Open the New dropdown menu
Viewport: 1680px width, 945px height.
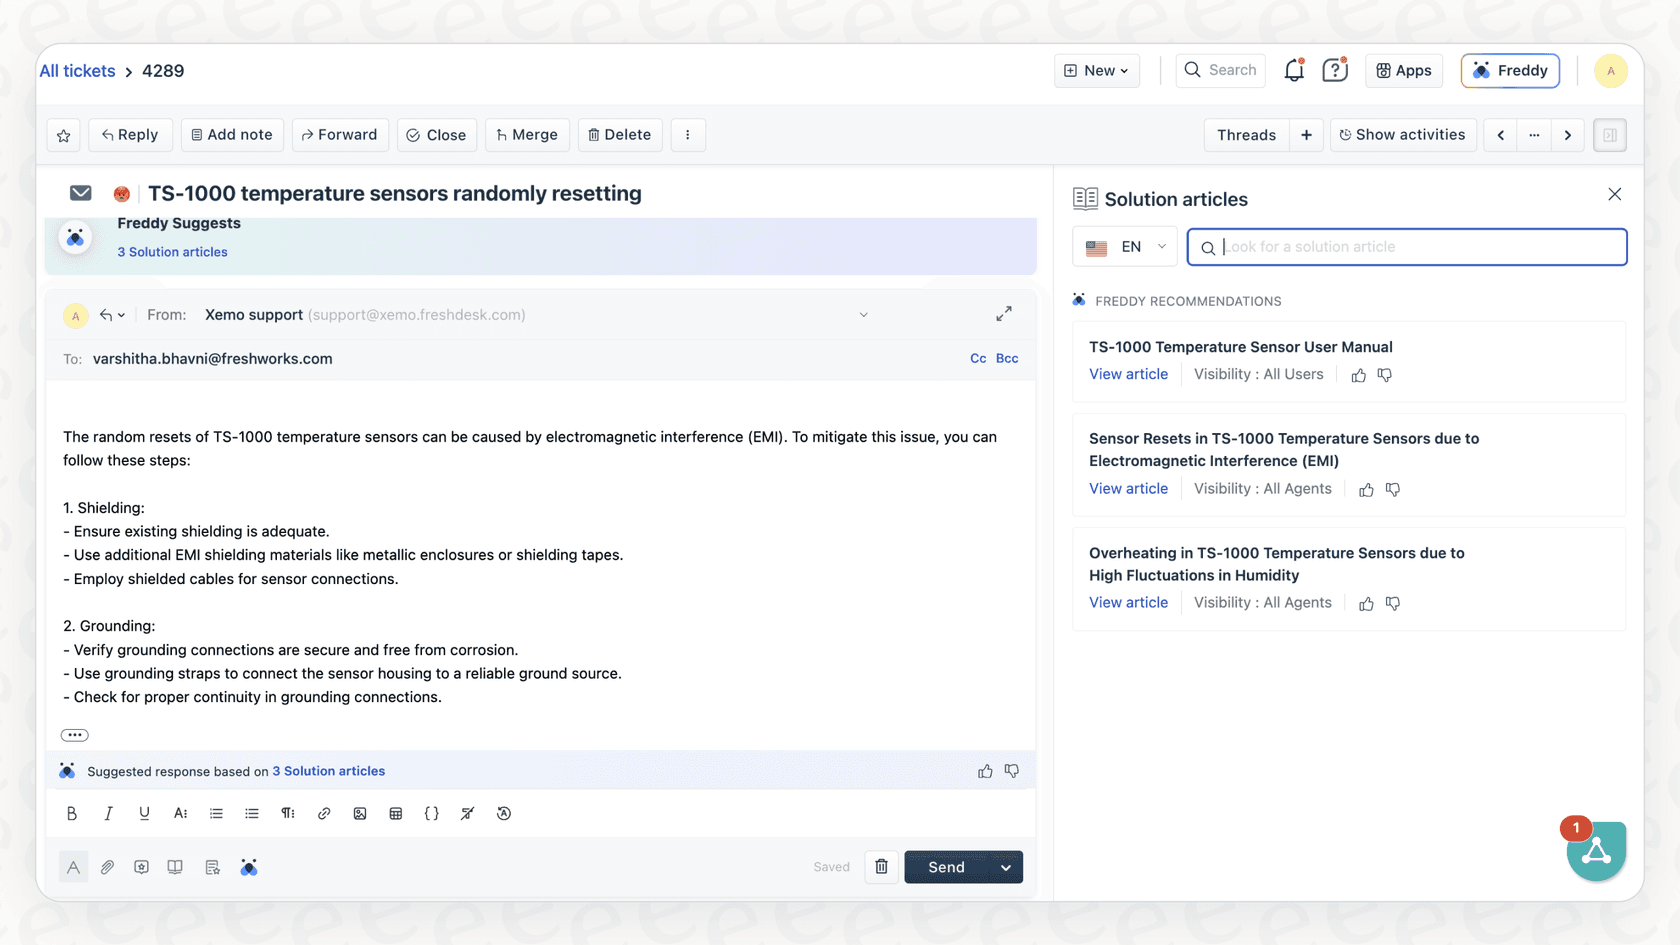(x=1096, y=70)
